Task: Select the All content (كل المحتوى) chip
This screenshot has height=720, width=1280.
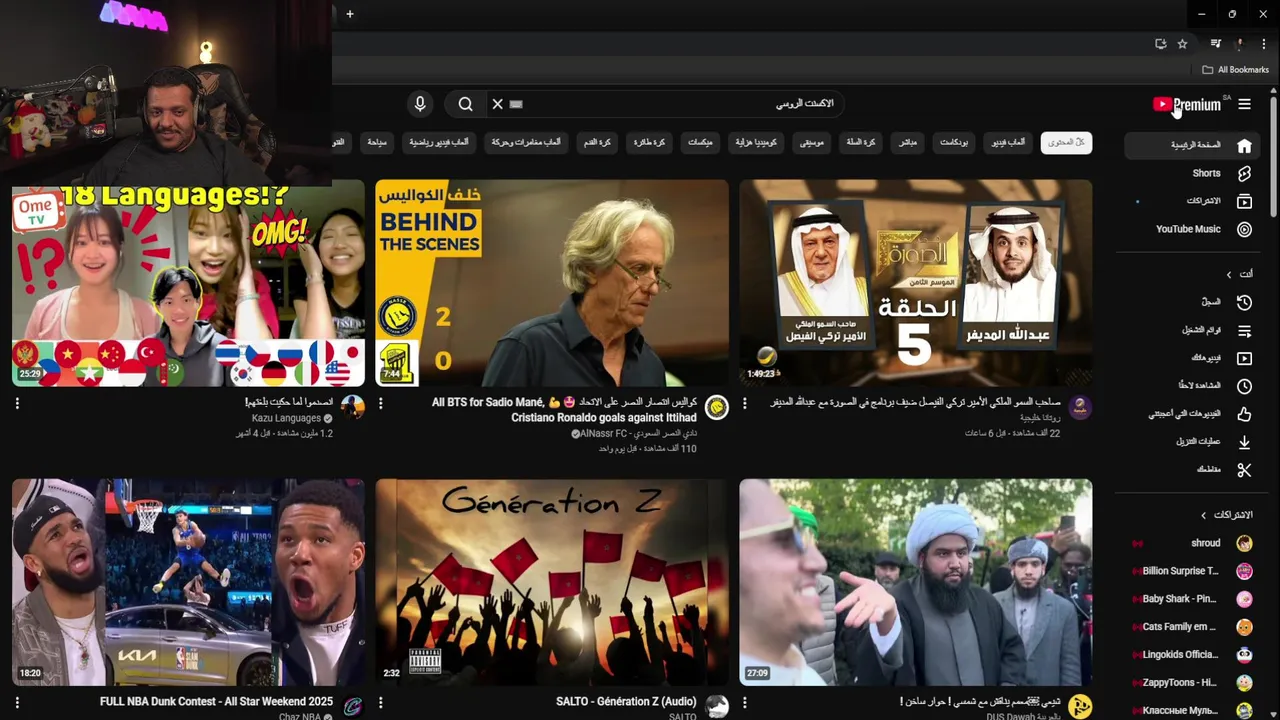Action: tap(1066, 143)
